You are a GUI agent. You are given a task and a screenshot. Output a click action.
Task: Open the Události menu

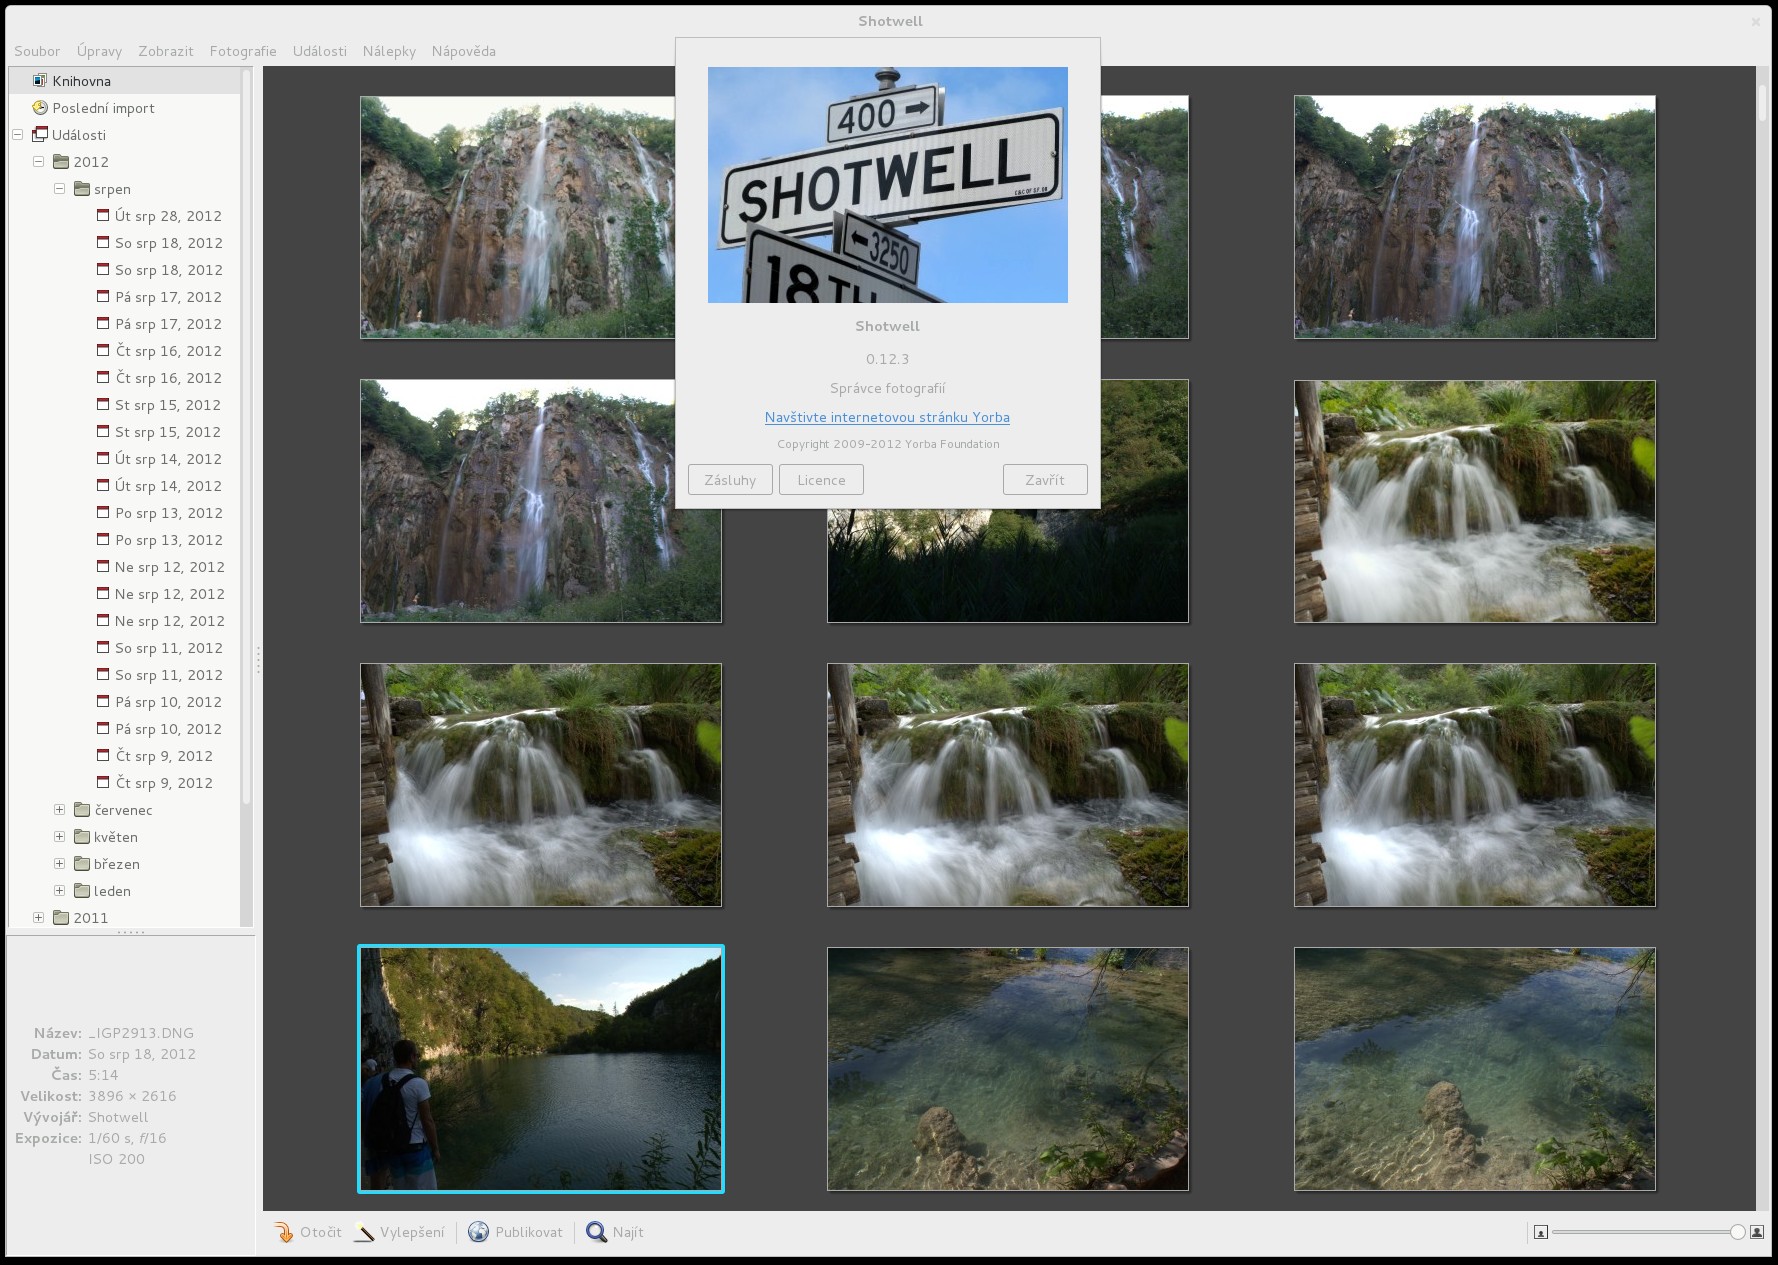tap(320, 51)
